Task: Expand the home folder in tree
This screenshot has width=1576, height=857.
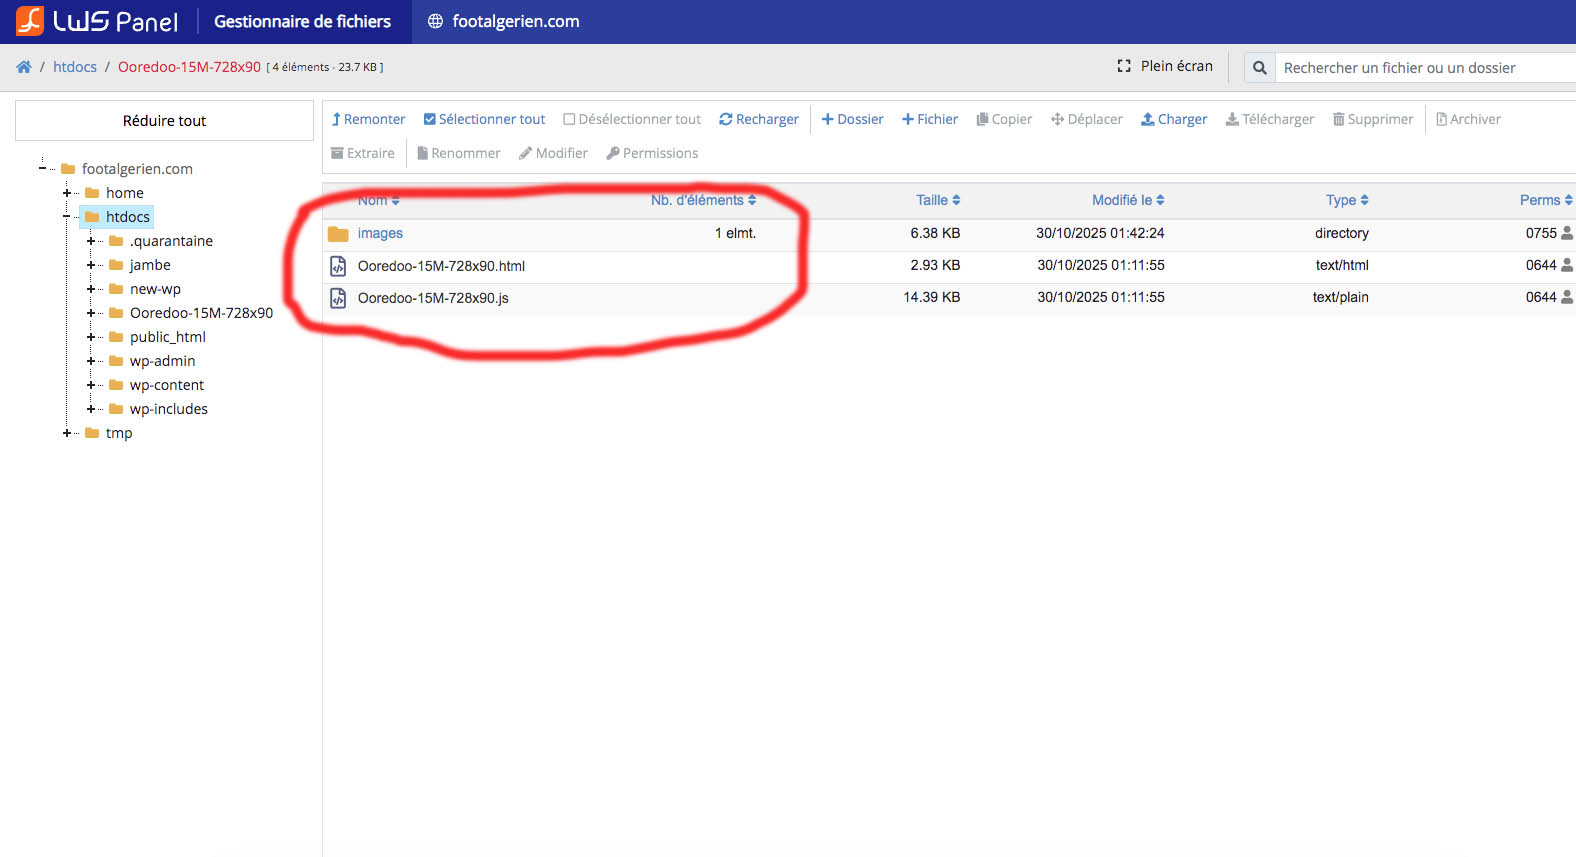Action: (x=67, y=193)
